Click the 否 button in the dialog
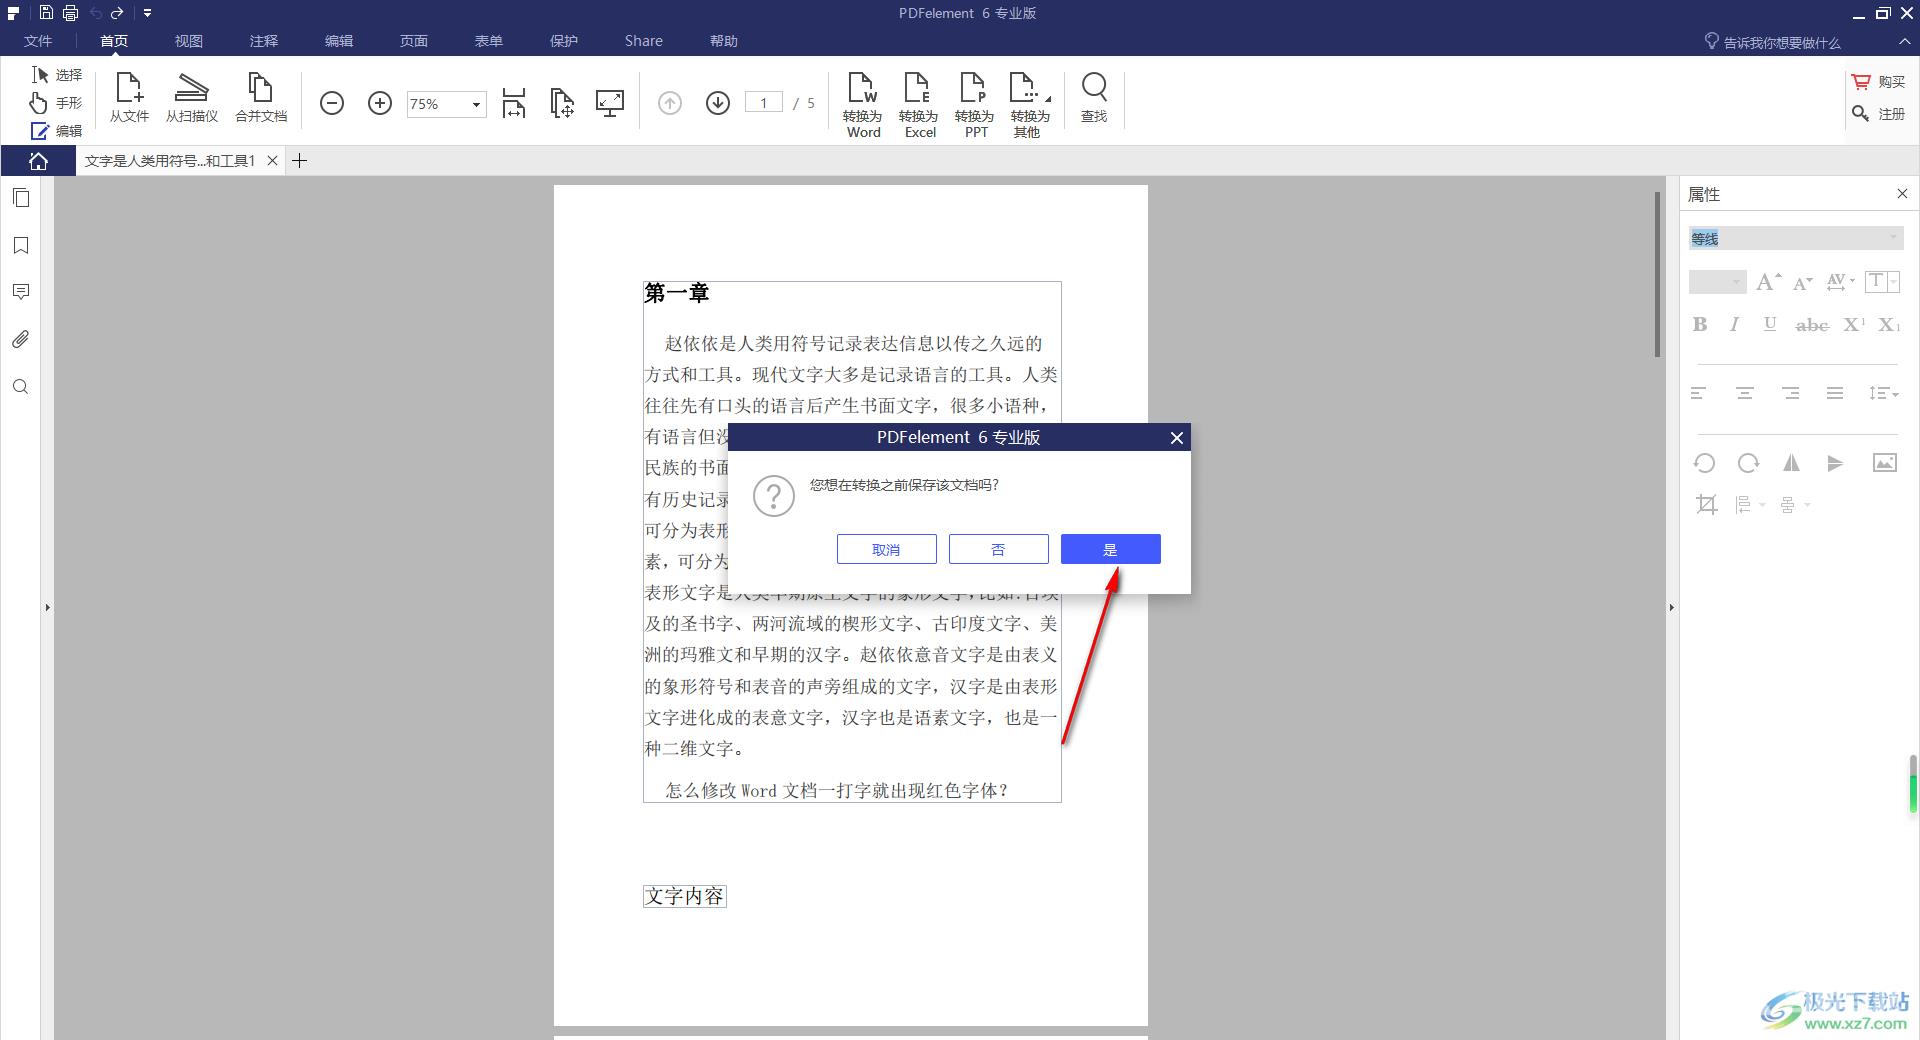Viewport: 1920px width, 1040px height. click(x=998, y=549)
